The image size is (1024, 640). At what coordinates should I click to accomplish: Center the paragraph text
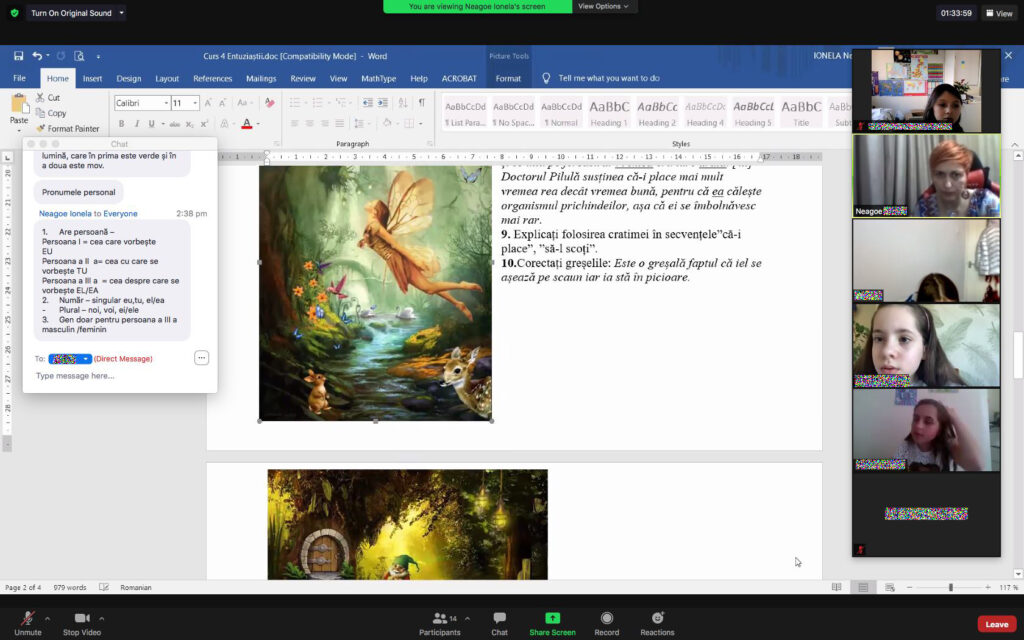click(x=310, y=123)
